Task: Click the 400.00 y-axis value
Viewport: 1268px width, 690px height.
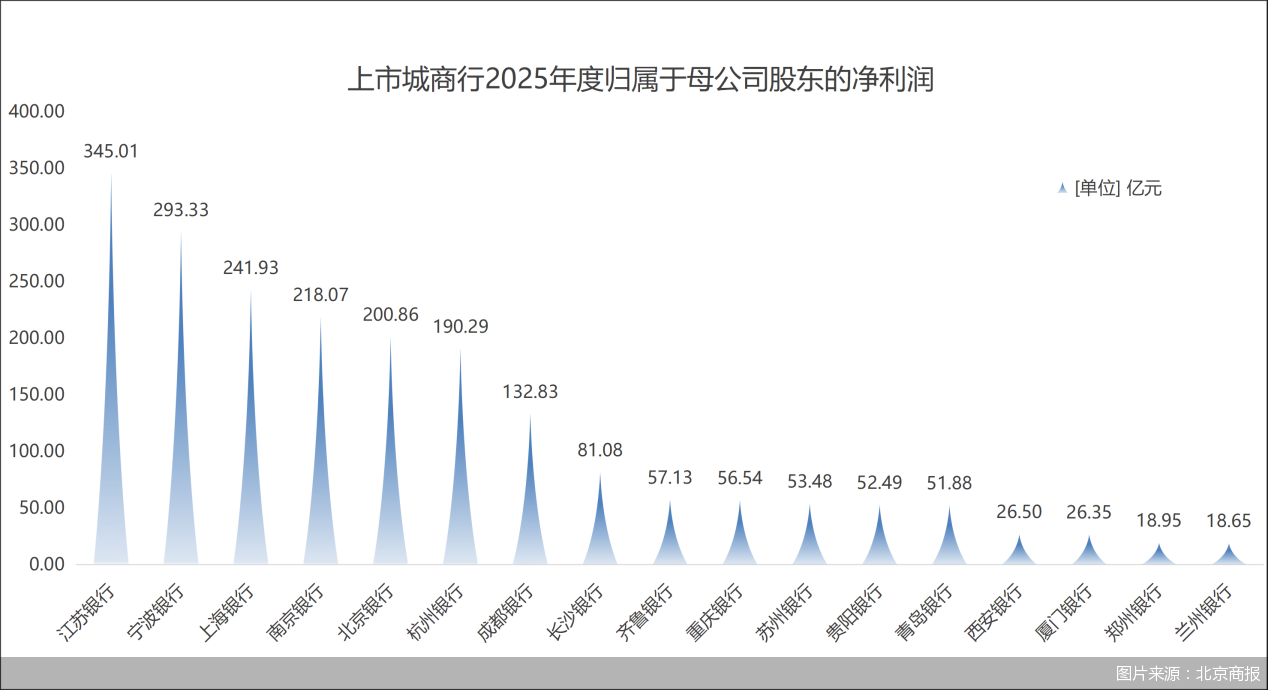Action: (36, 111)
